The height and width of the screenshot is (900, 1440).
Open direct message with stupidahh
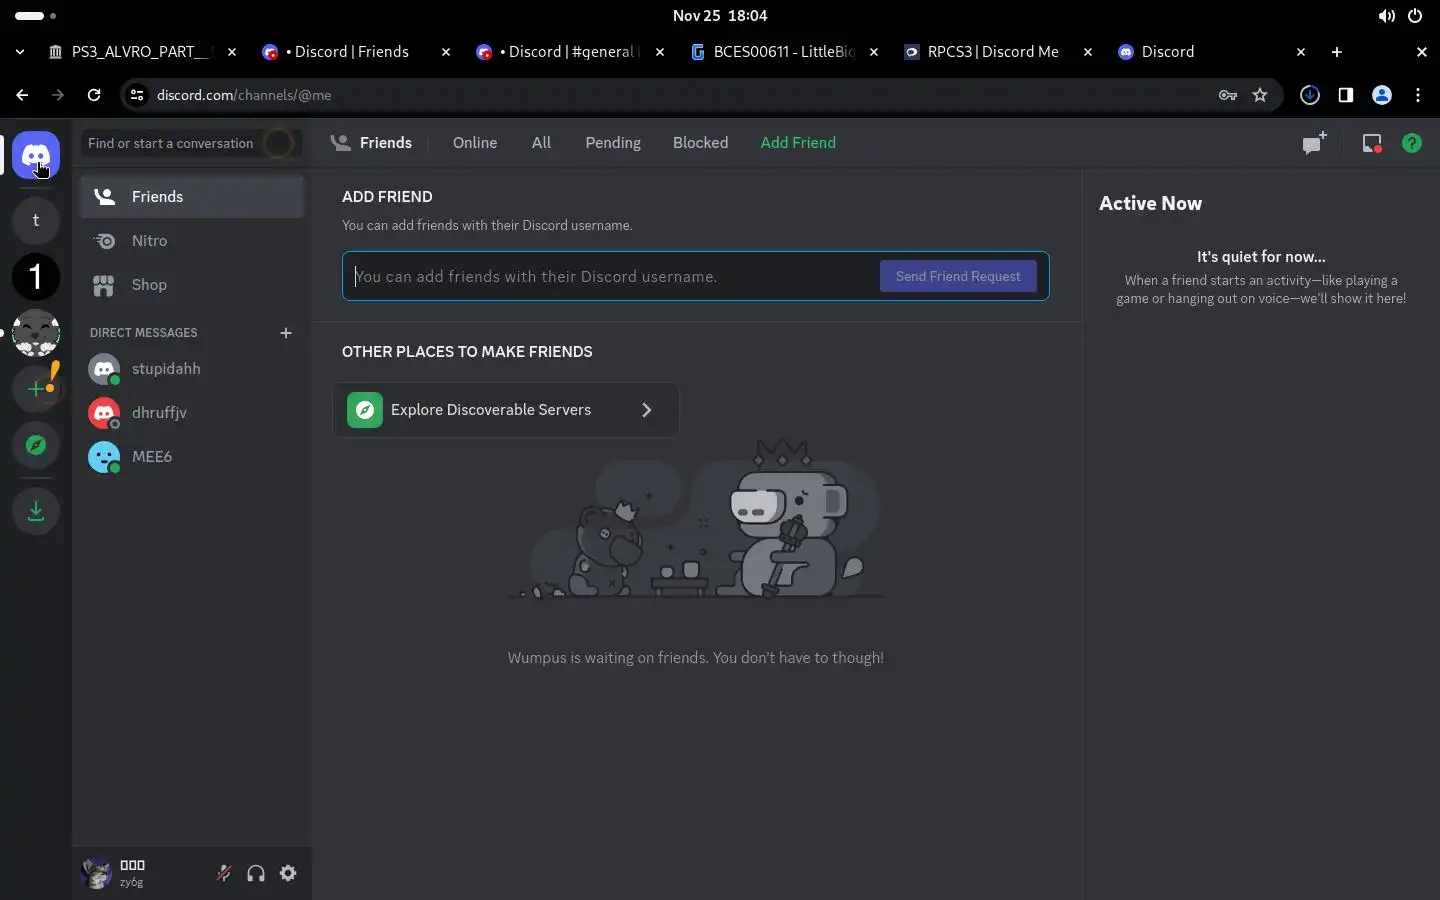click(x=192, y=369)
